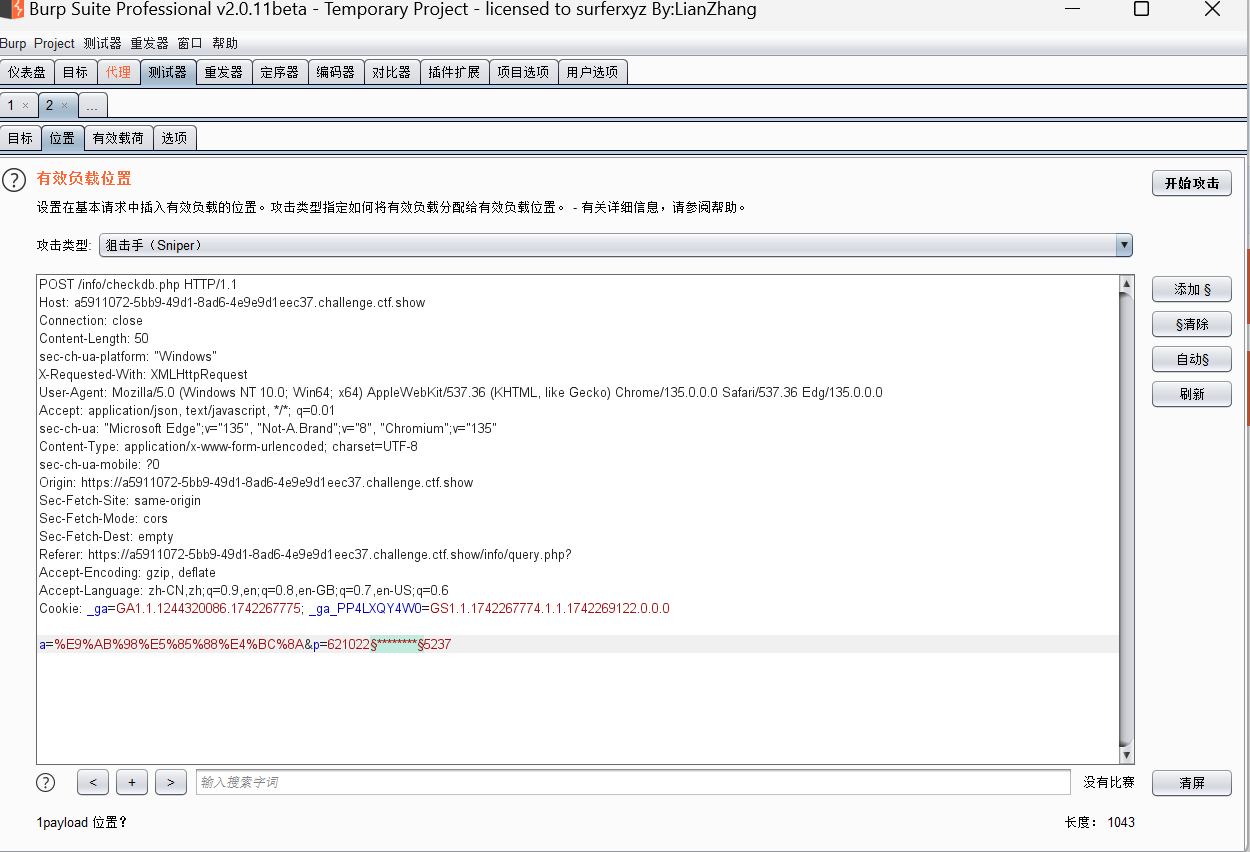This screenshot has height=852, width=1250.
Task: Open help for payload positions section
Action: (13, 180)
